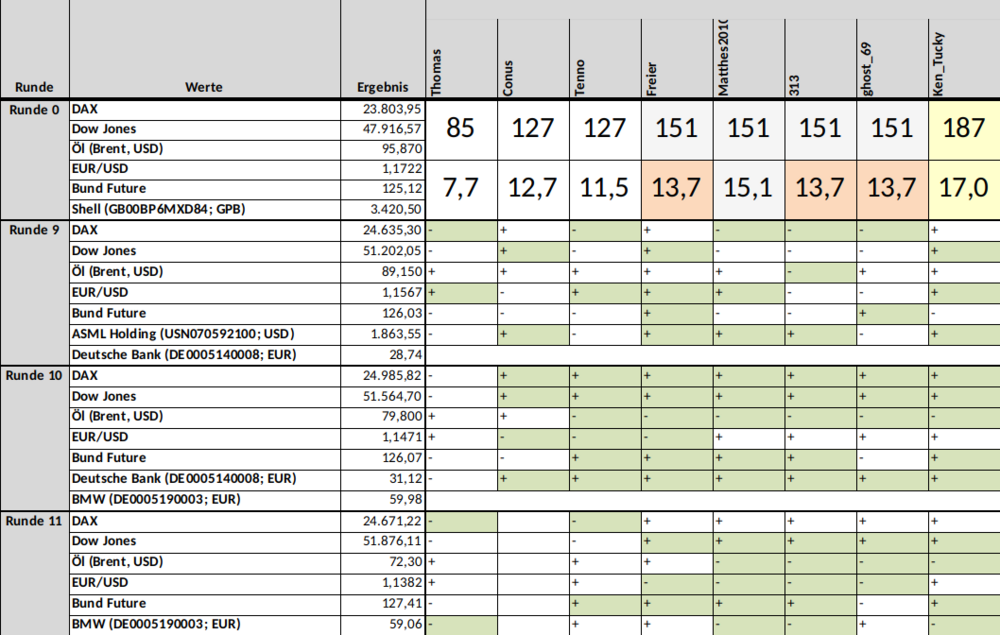Click Freier's orange cell showing 13,7

coord(677,188)
